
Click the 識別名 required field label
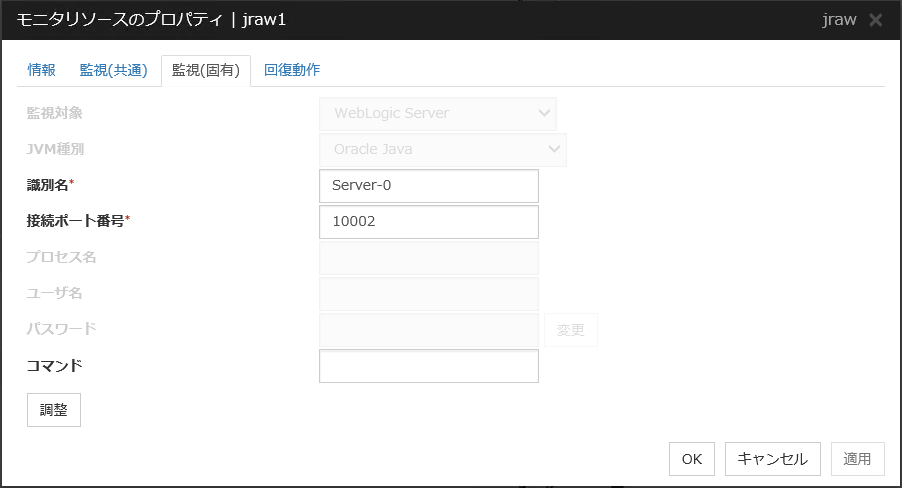click(50, 185)
